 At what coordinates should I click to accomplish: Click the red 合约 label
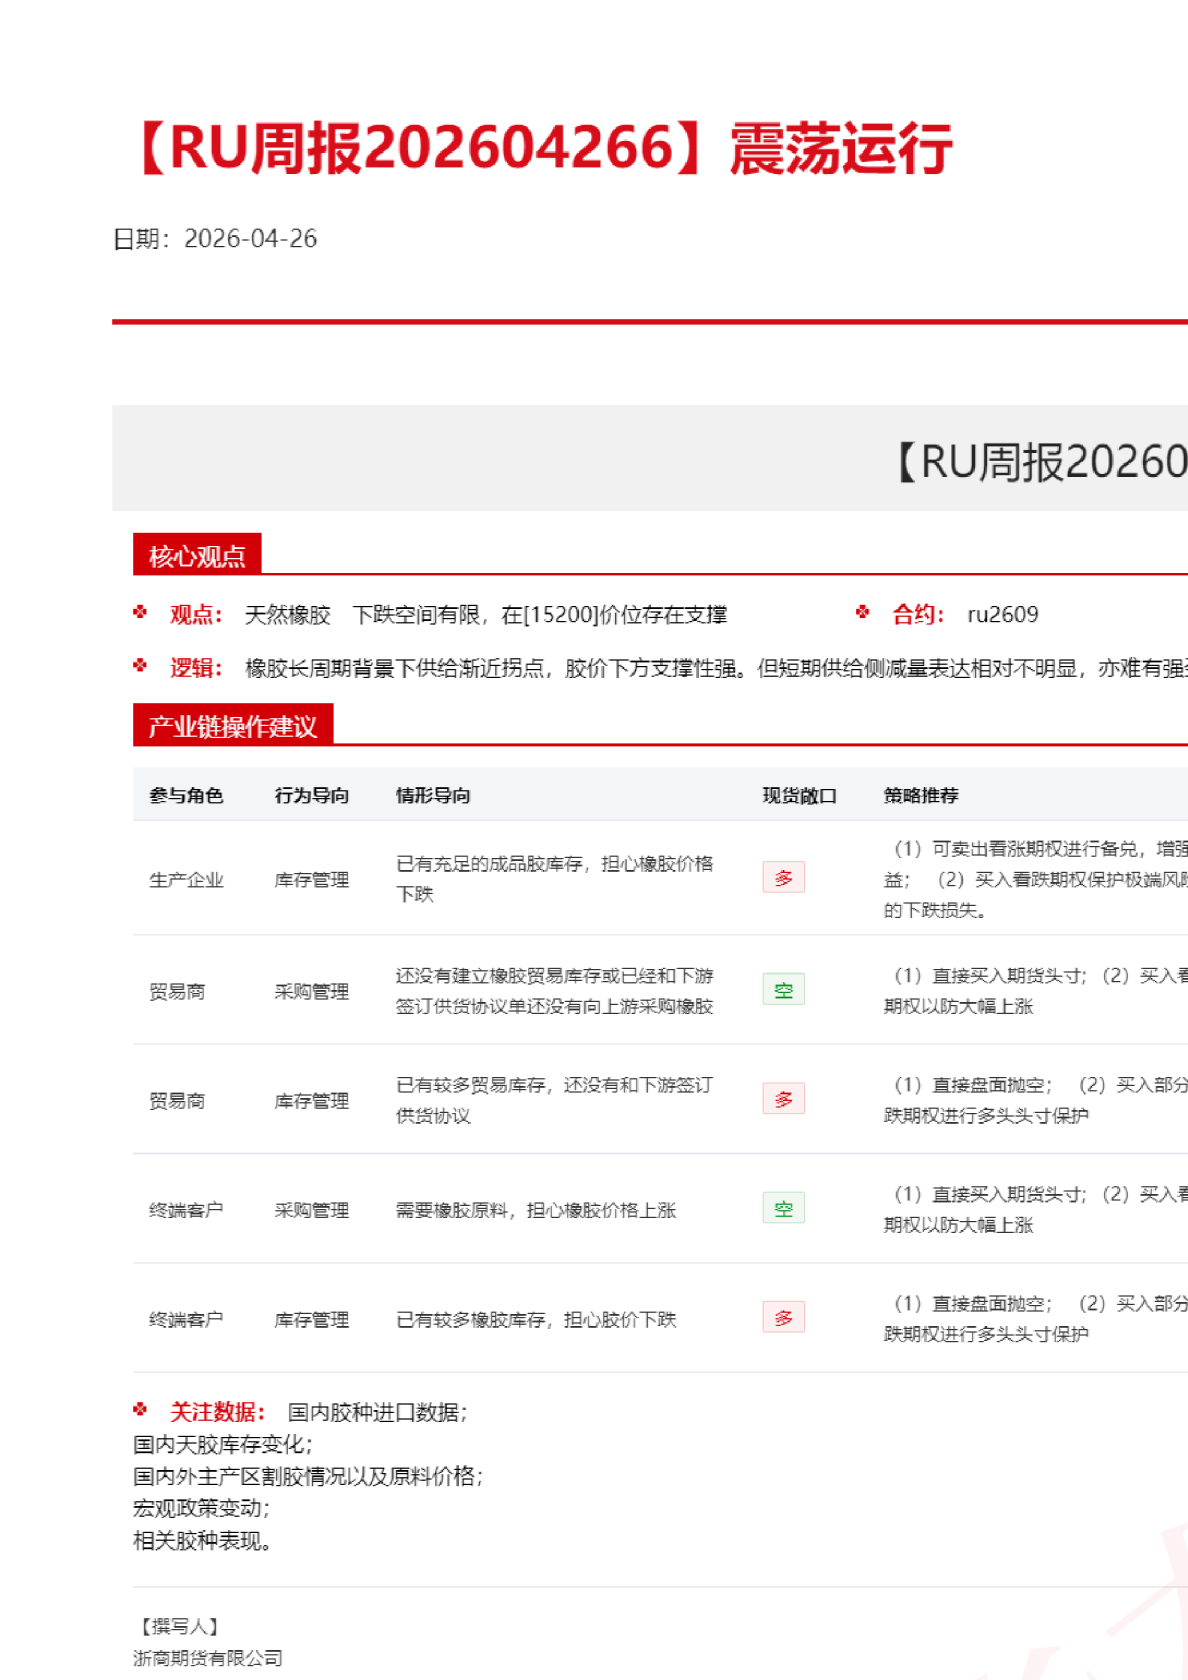[x=918, y=614]
